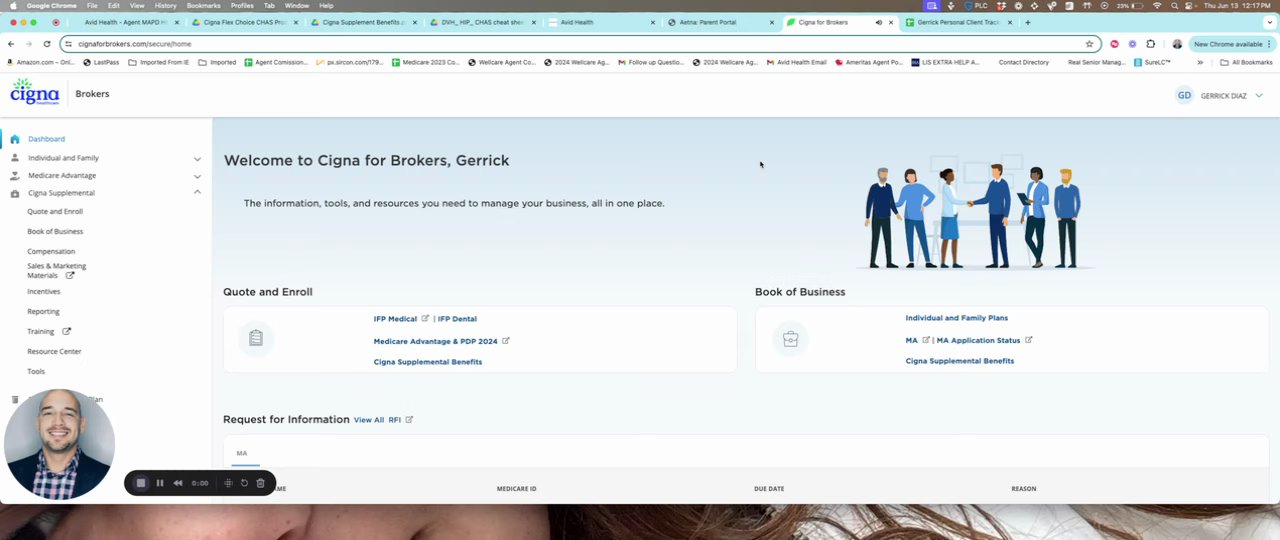Image resolution: width=1280 pixels, height=540 pixels.
Task: Click the IFP Dental link
Action: click(x=457, y=319)
